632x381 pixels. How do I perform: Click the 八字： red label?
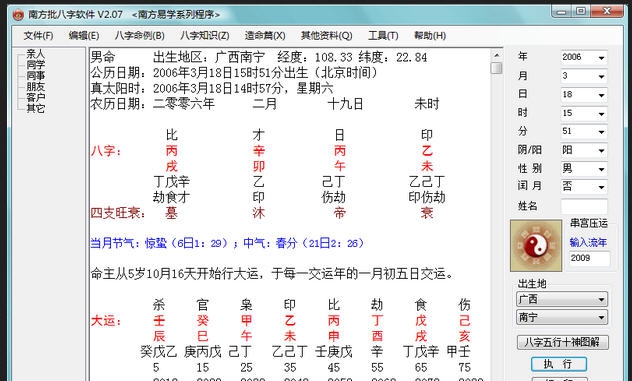[106, 151]
